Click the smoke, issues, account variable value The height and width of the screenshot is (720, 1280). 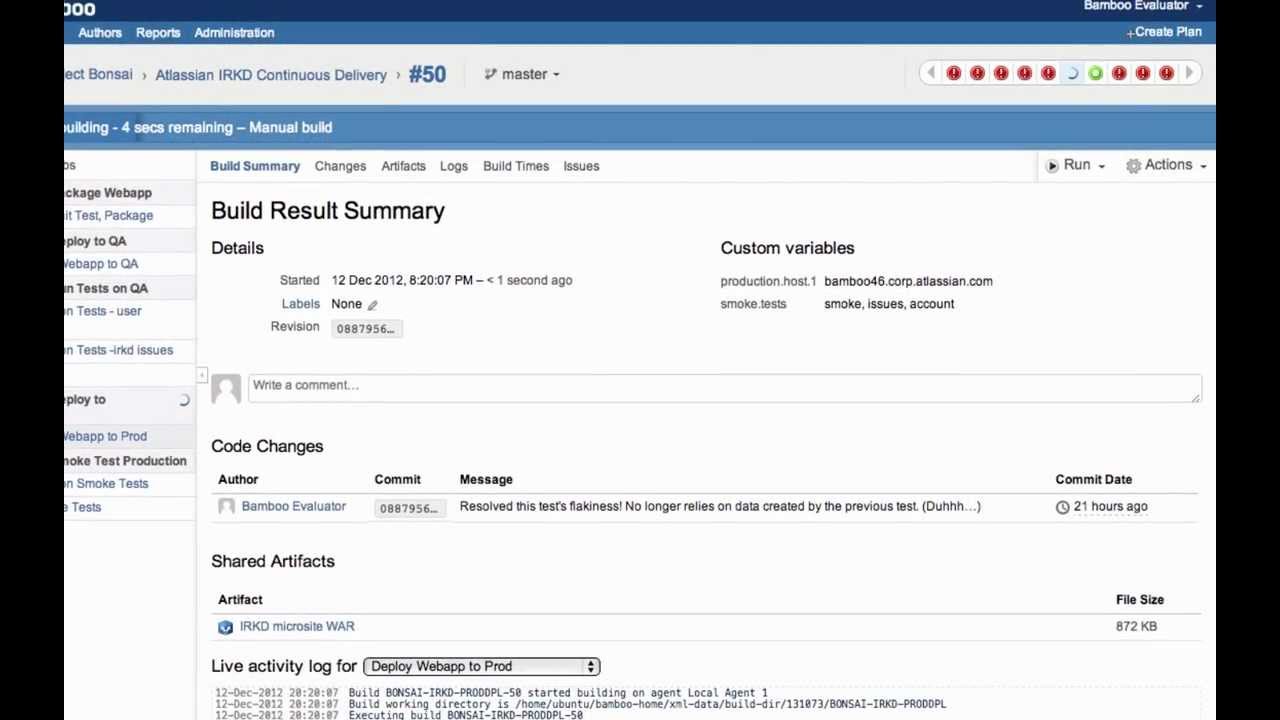coord(889,304)
